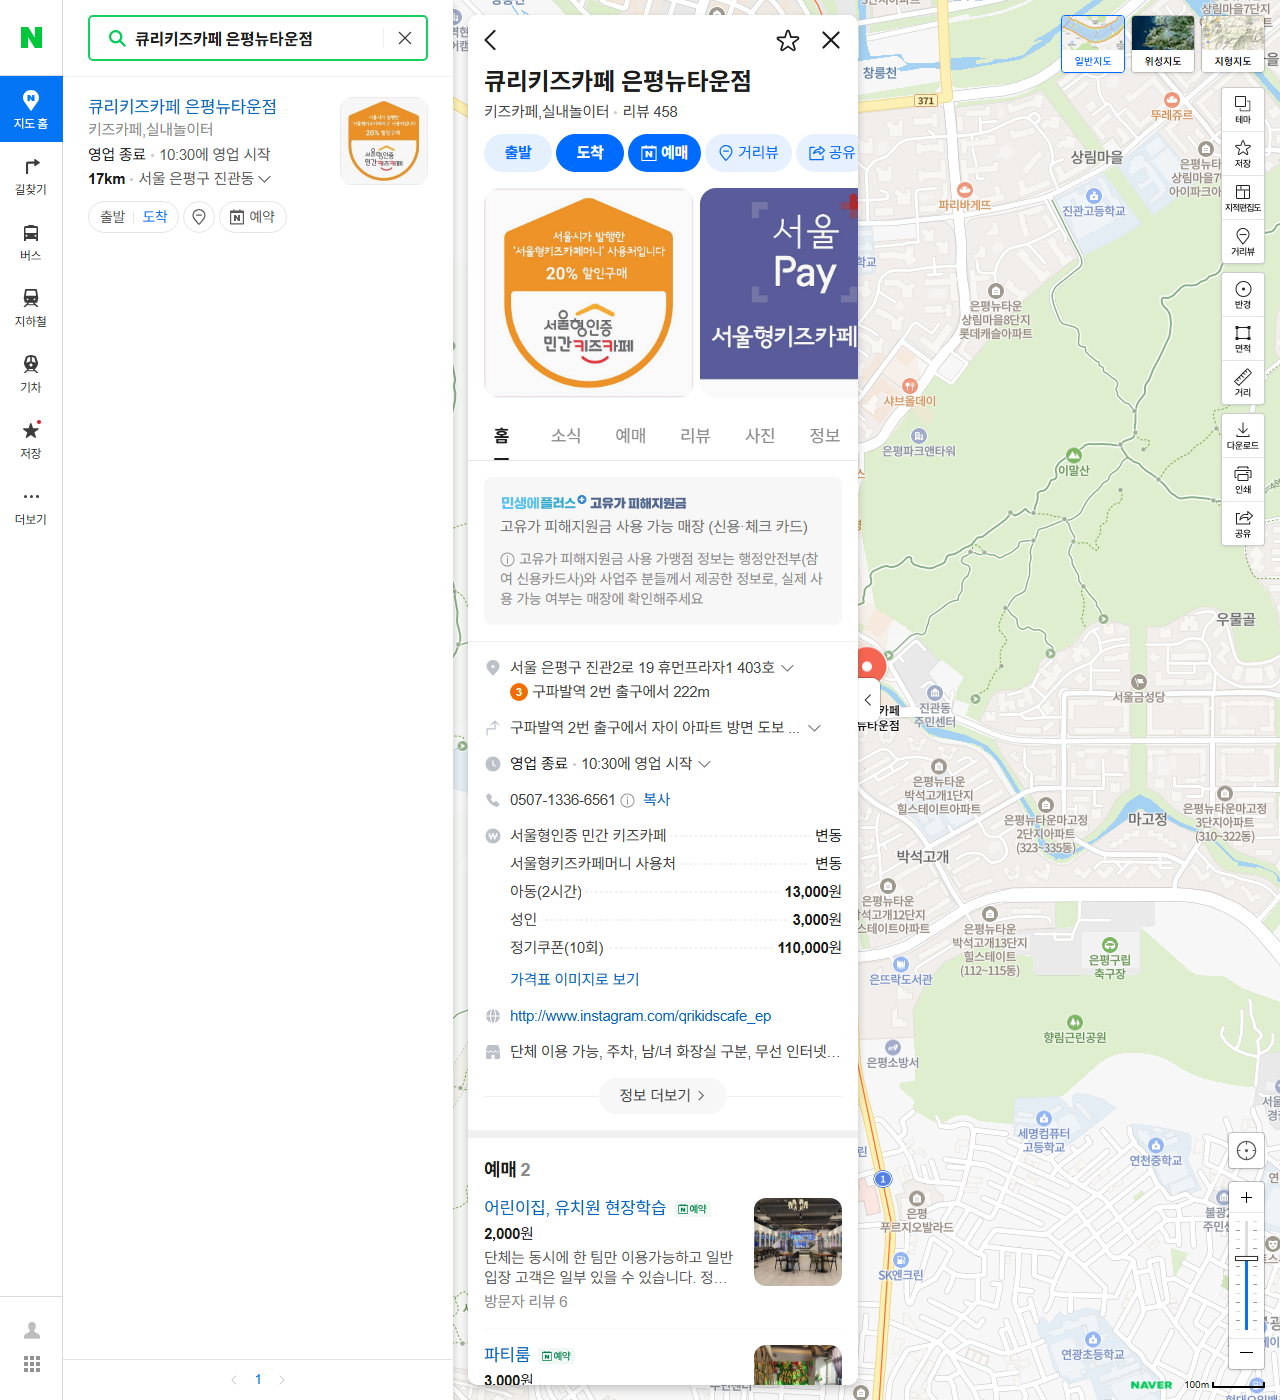Click the zoom slider handle on map

pos(1246,1258)
